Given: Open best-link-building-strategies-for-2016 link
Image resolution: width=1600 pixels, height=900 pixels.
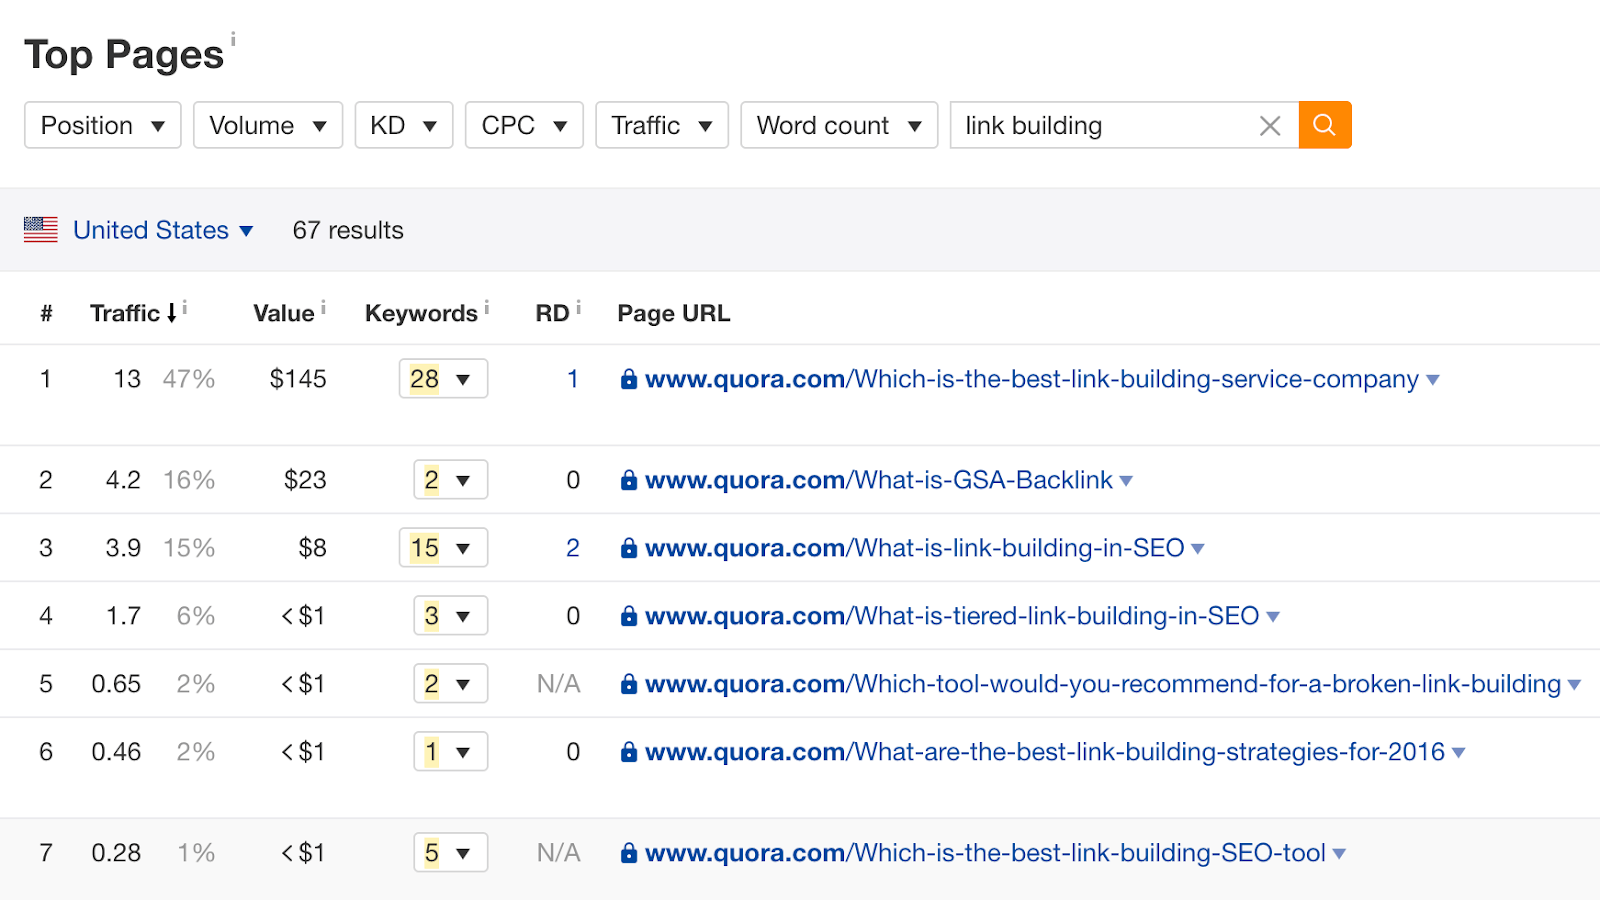Looking at the screenshot, I should click(x=1045, y=752).
